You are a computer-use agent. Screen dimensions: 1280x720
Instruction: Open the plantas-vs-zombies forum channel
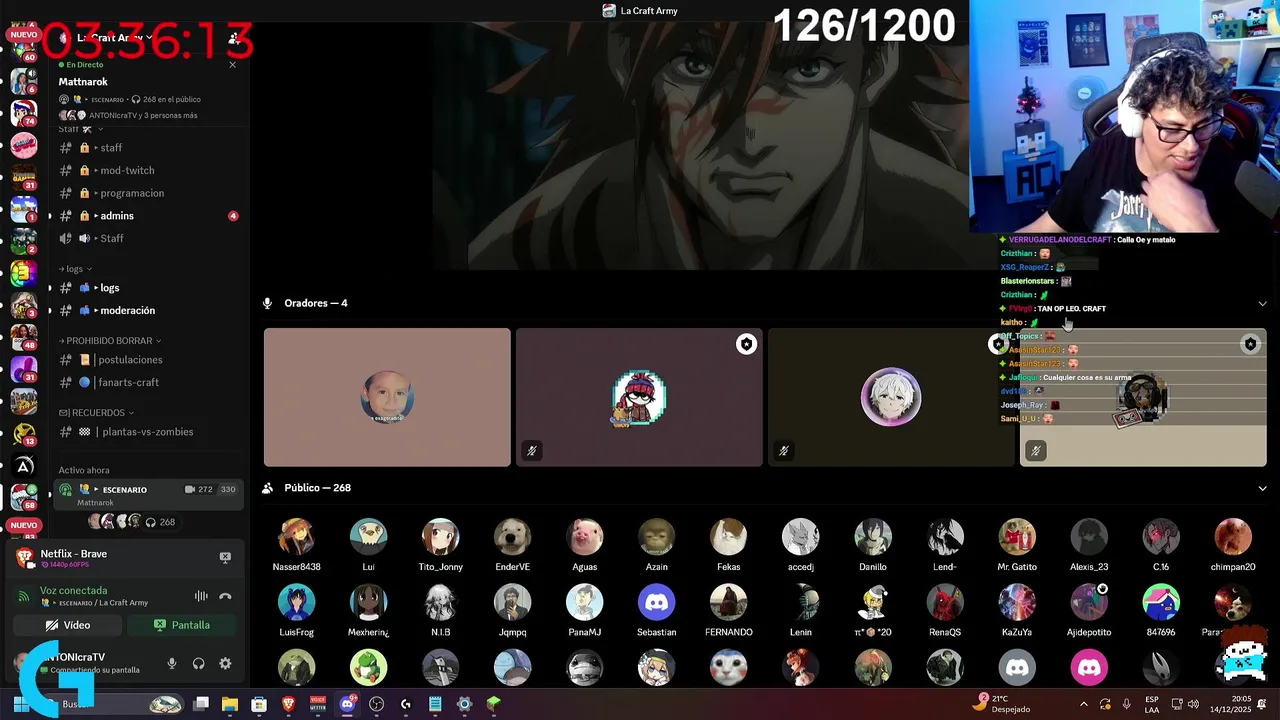click(148, 432)
